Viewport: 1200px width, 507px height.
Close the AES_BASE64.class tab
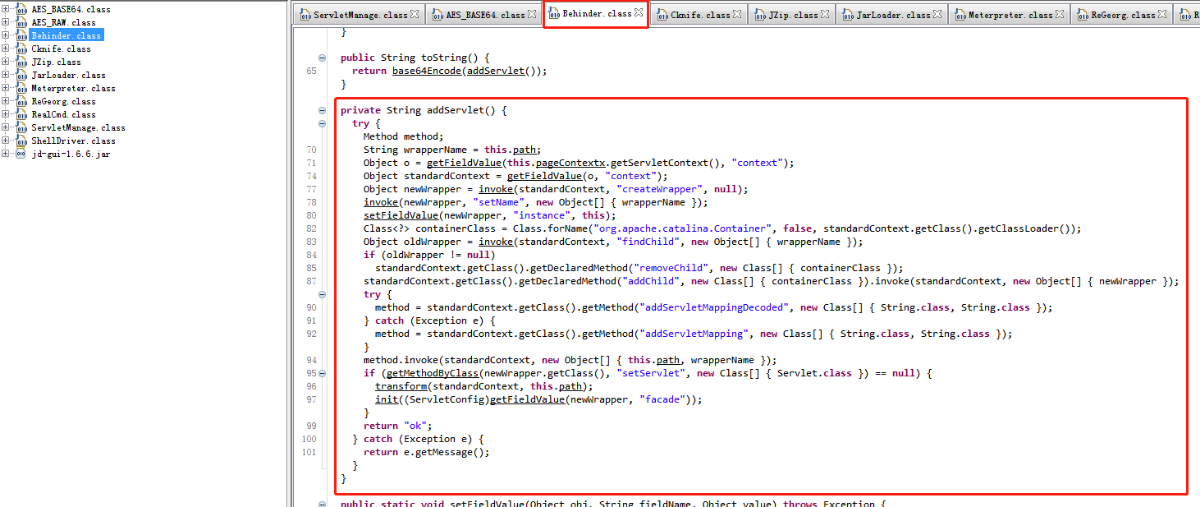[x=532, y=14]
